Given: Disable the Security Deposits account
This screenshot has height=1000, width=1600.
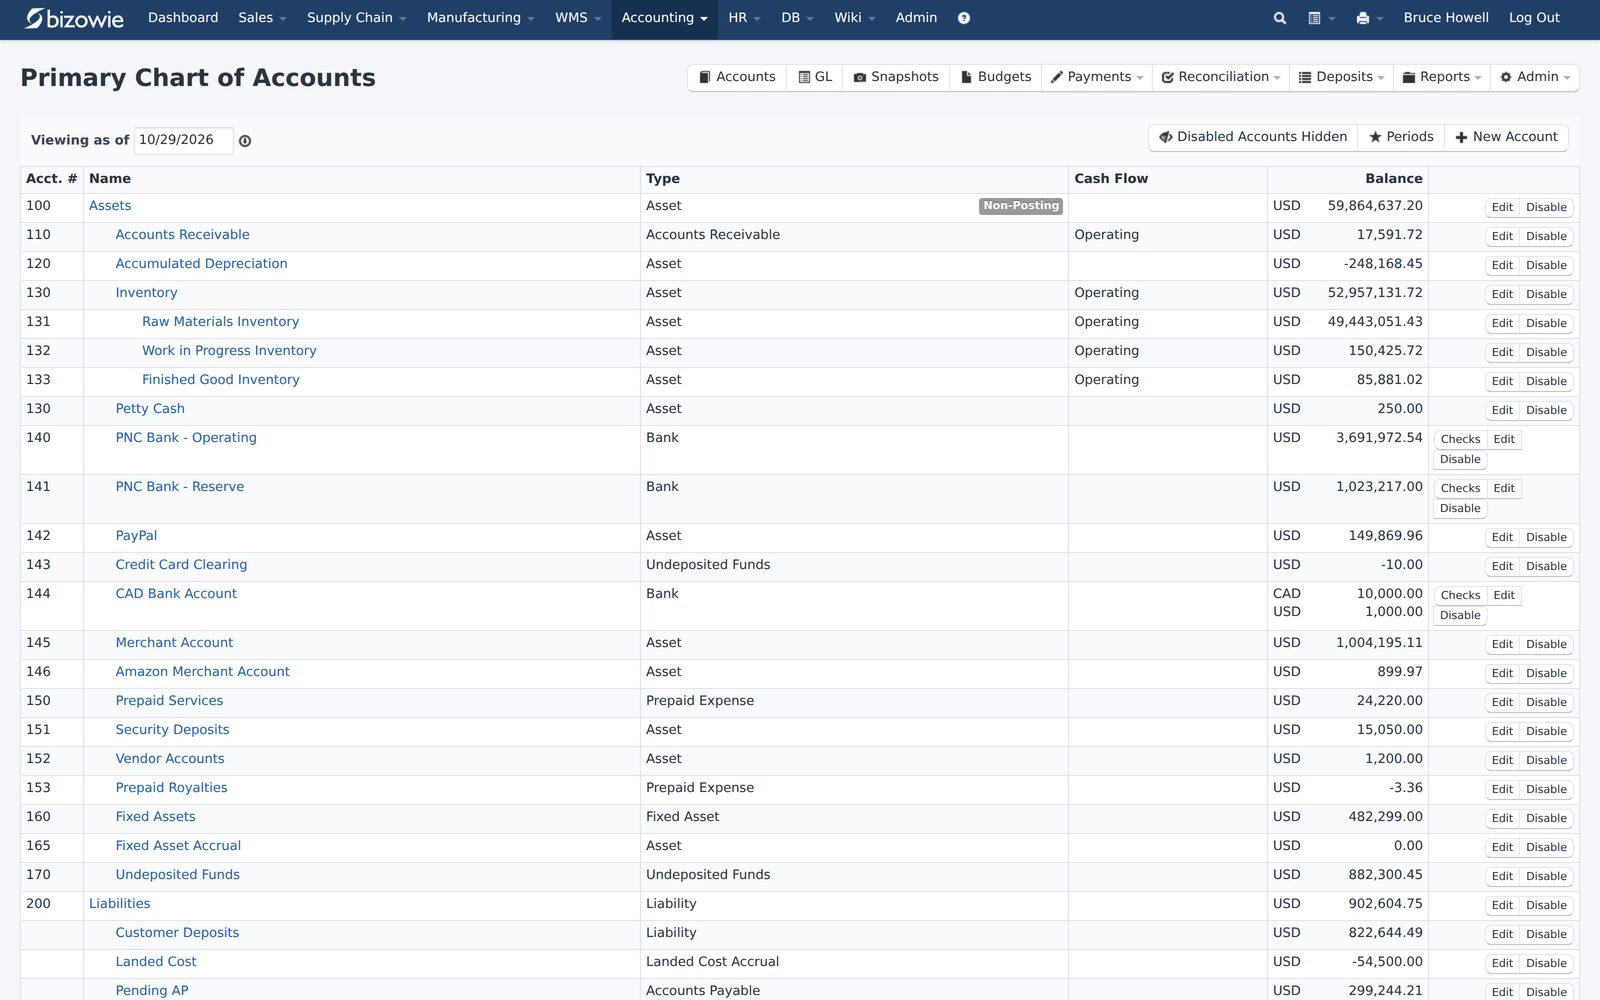Looking at the screenshot, I should 1546,732.
